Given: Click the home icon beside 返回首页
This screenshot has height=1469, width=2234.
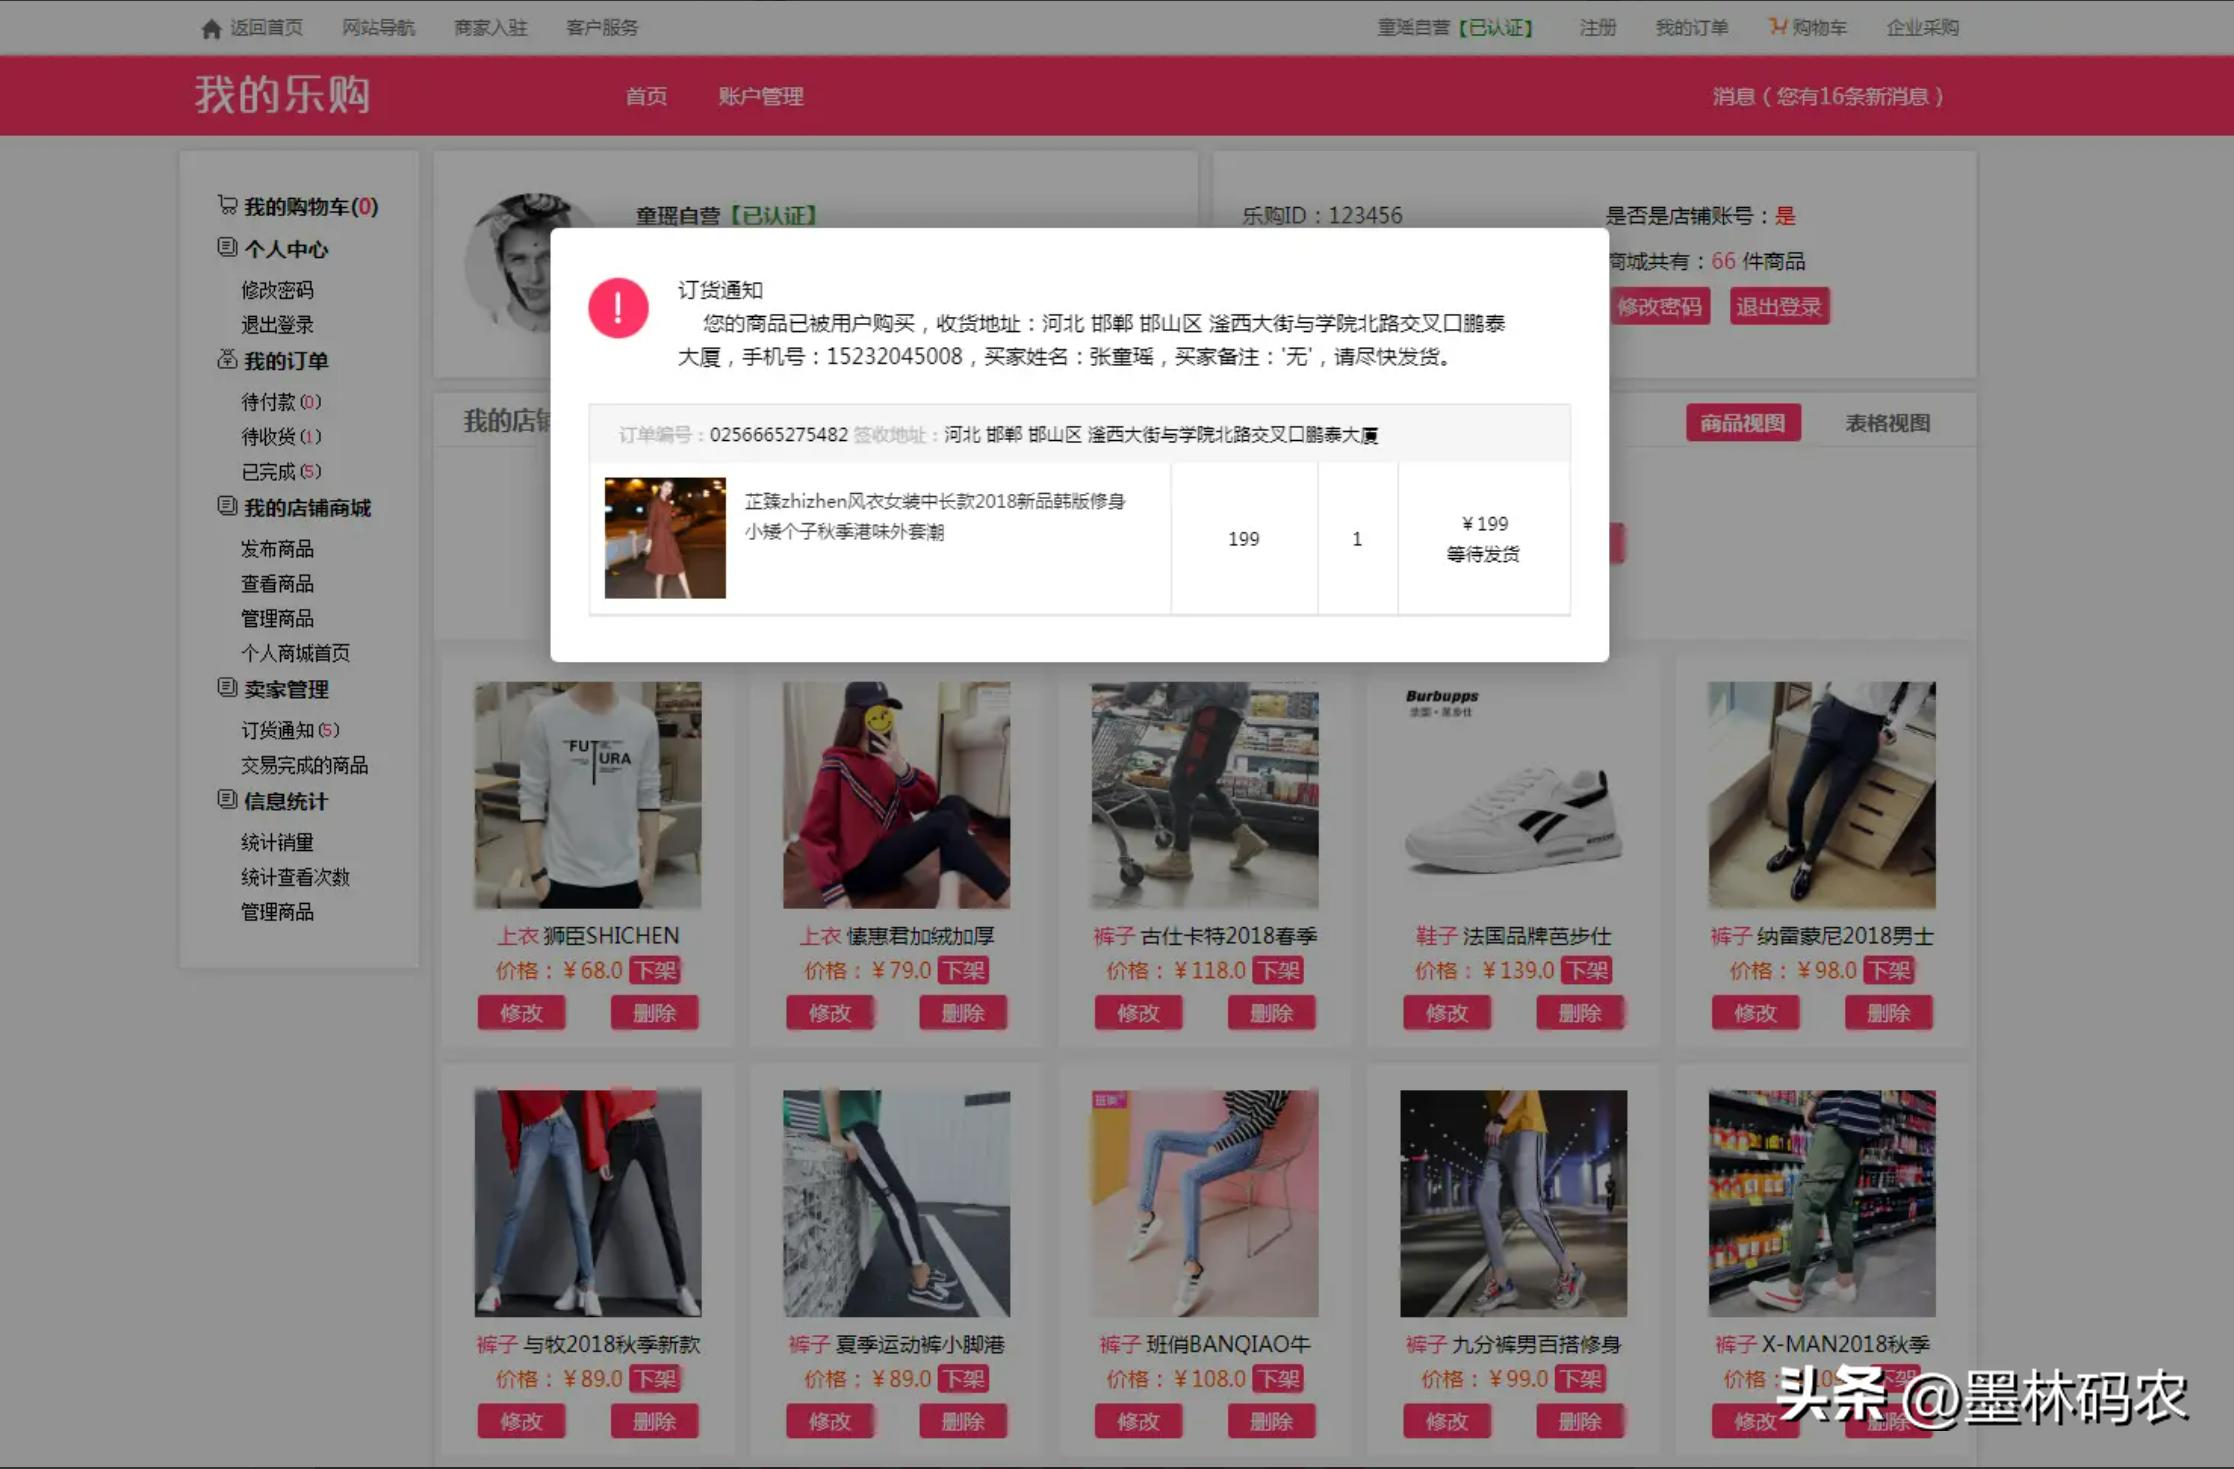Looking at the screenshot, I should pos(210,28).
